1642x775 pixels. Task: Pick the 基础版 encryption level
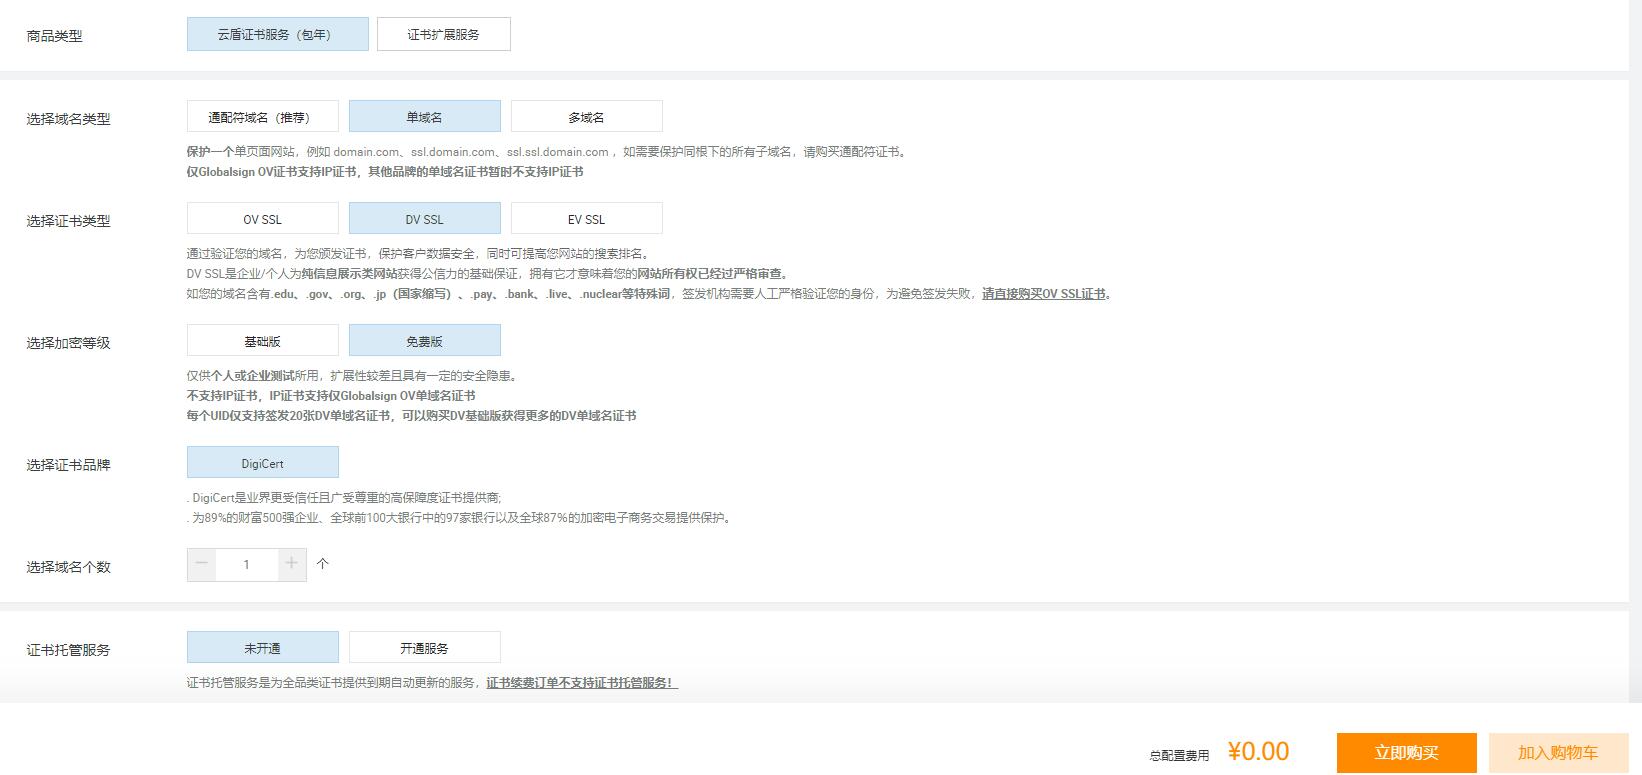262,341
